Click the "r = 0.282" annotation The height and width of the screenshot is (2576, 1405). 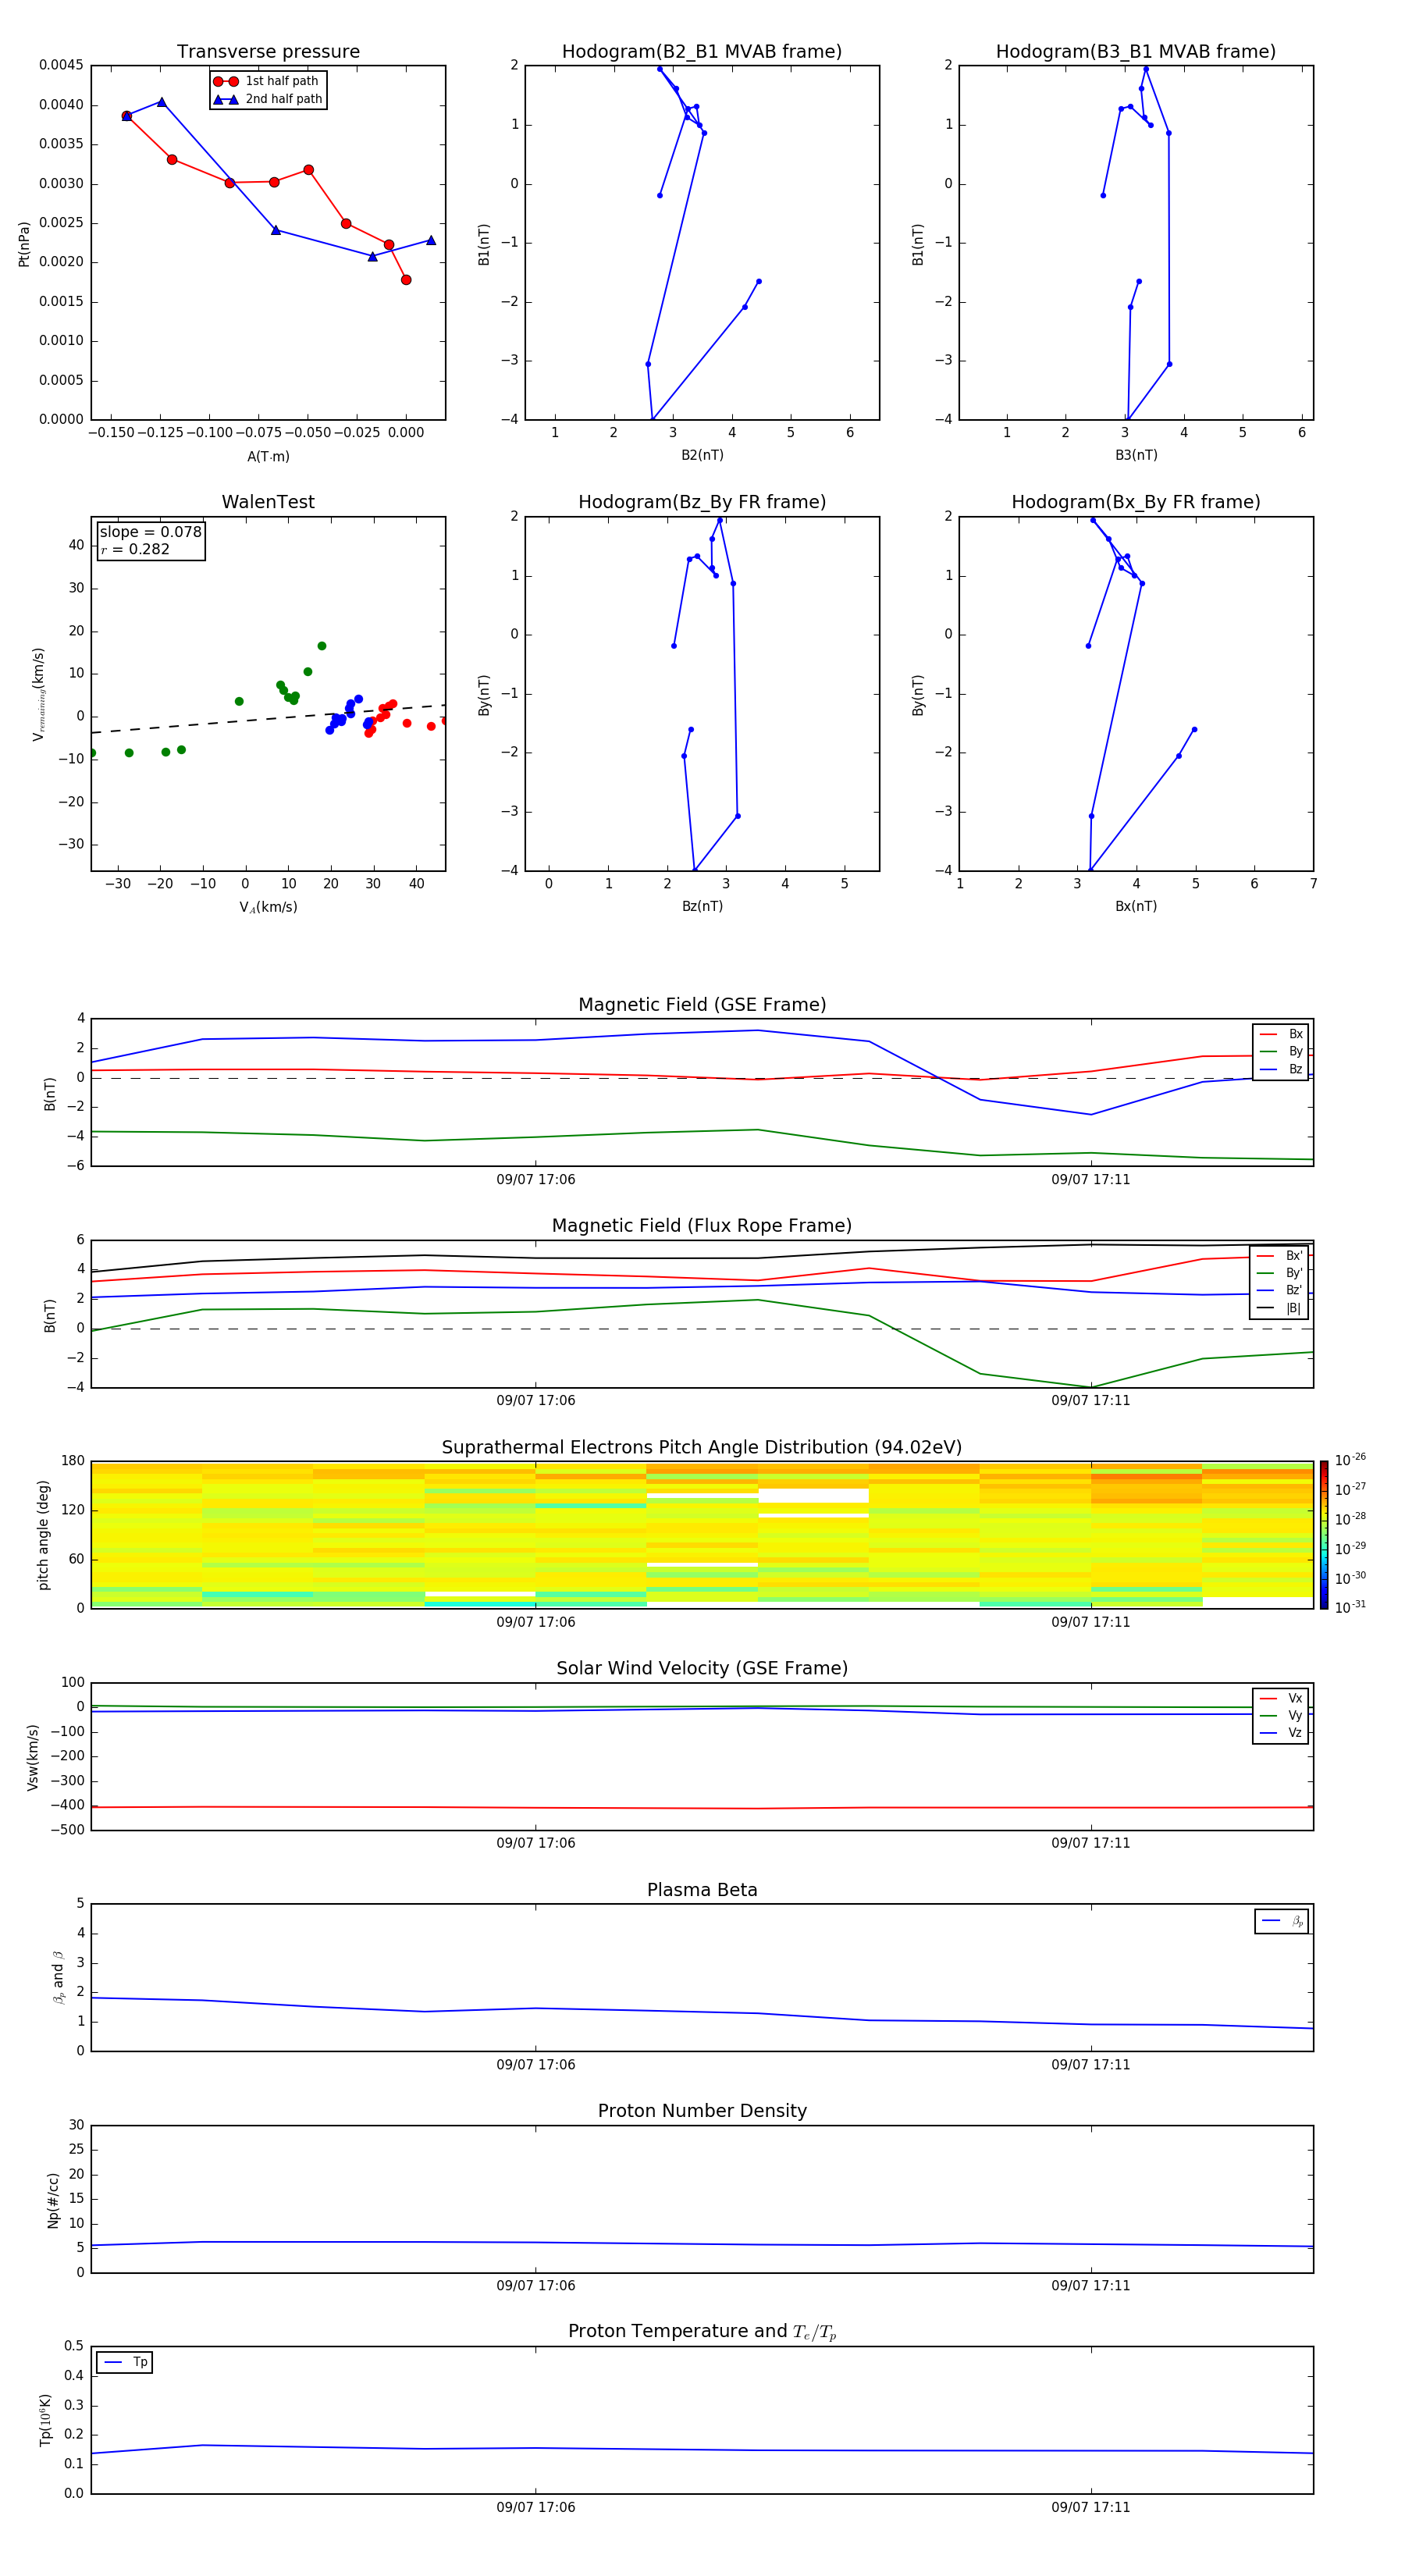(x=135, y=549)
